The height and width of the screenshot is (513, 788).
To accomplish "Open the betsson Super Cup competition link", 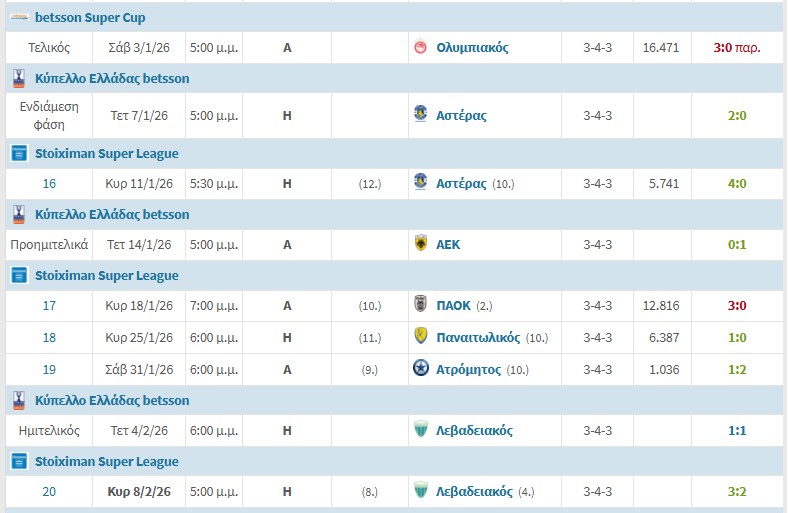I will pos(90,17).
